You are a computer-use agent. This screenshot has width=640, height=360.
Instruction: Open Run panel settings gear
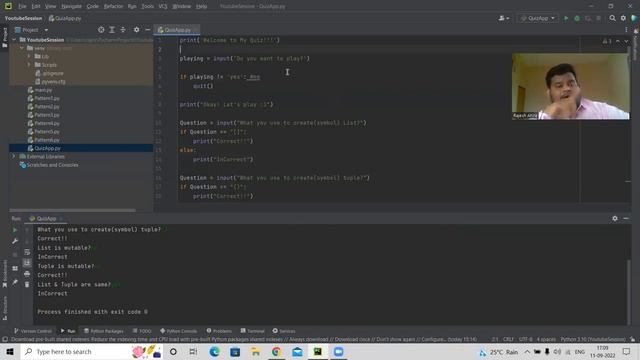point(615,219)
